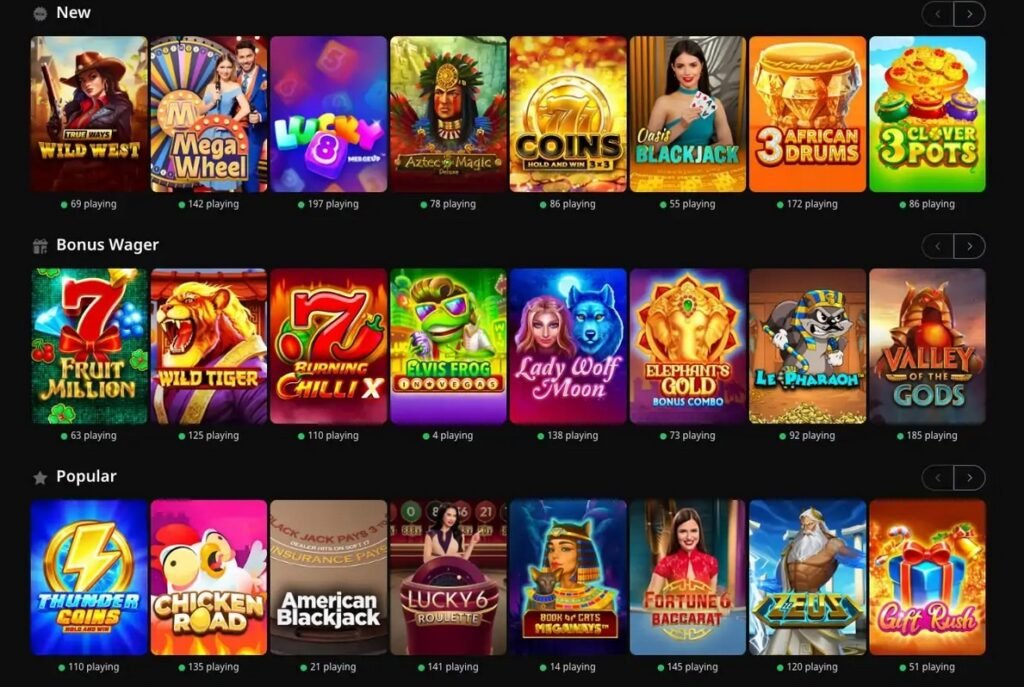Screen dimensions: 1024x687
Task: Select the Elvis Frog in Vegas game
Action: click(x=448, y=346)
